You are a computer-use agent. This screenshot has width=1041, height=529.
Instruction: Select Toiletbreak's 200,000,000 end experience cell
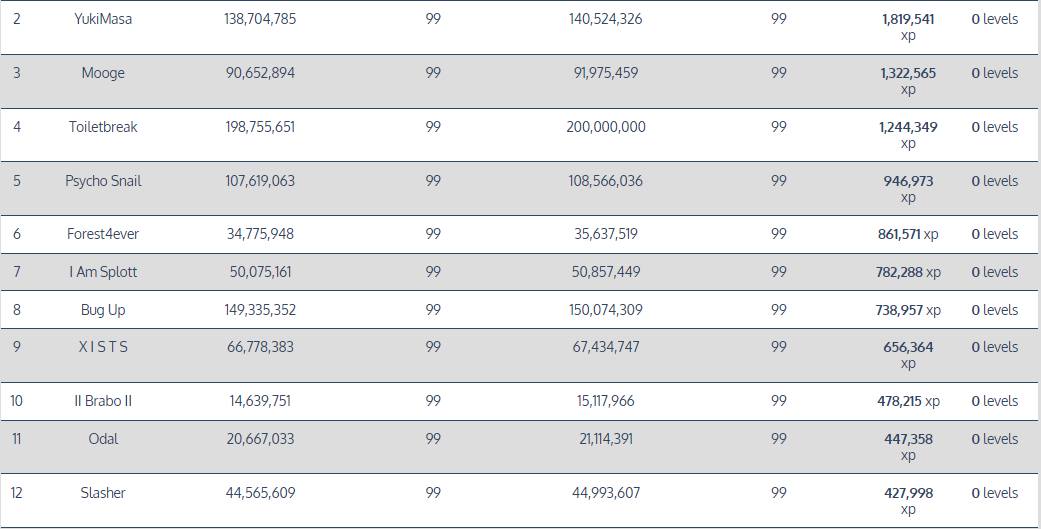click(x=606, y=127)
